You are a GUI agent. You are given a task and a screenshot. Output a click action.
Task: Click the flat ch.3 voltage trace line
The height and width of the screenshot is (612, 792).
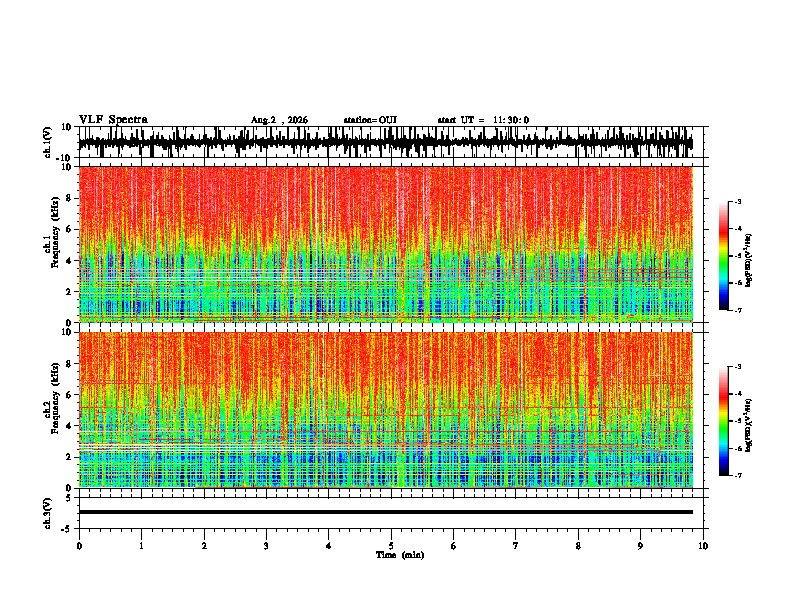(x=385, y=512)
